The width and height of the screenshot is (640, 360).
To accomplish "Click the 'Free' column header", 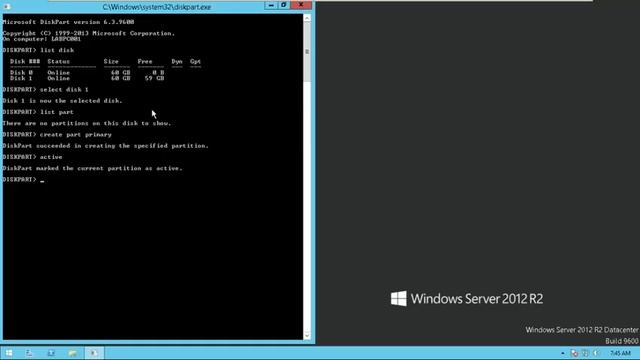I will tap(145, 62).
